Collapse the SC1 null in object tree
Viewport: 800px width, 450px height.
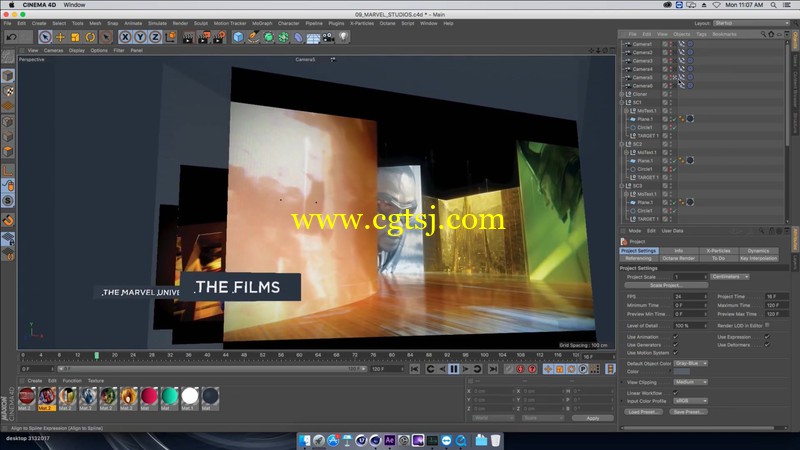pyautogui.click(x=621, y=103)
